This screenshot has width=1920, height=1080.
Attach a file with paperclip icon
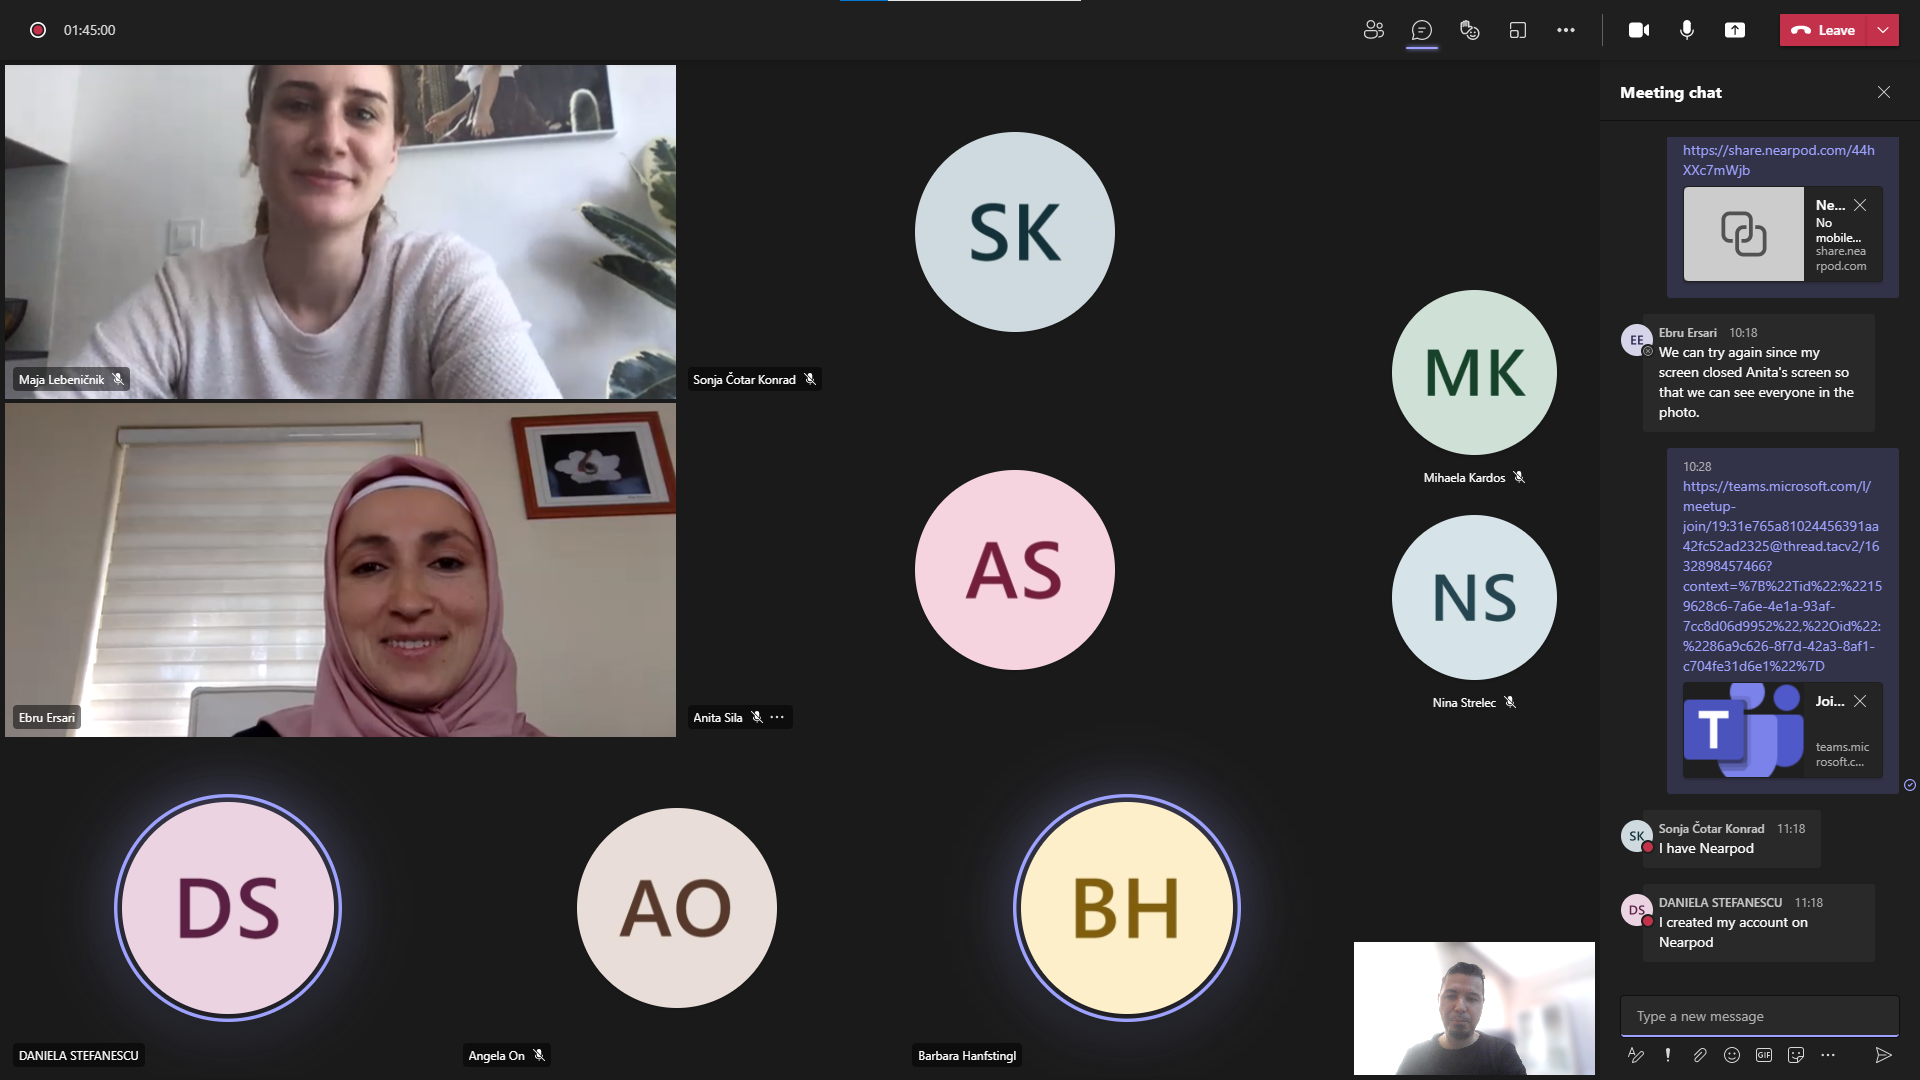click(x=1699, y=1055)
